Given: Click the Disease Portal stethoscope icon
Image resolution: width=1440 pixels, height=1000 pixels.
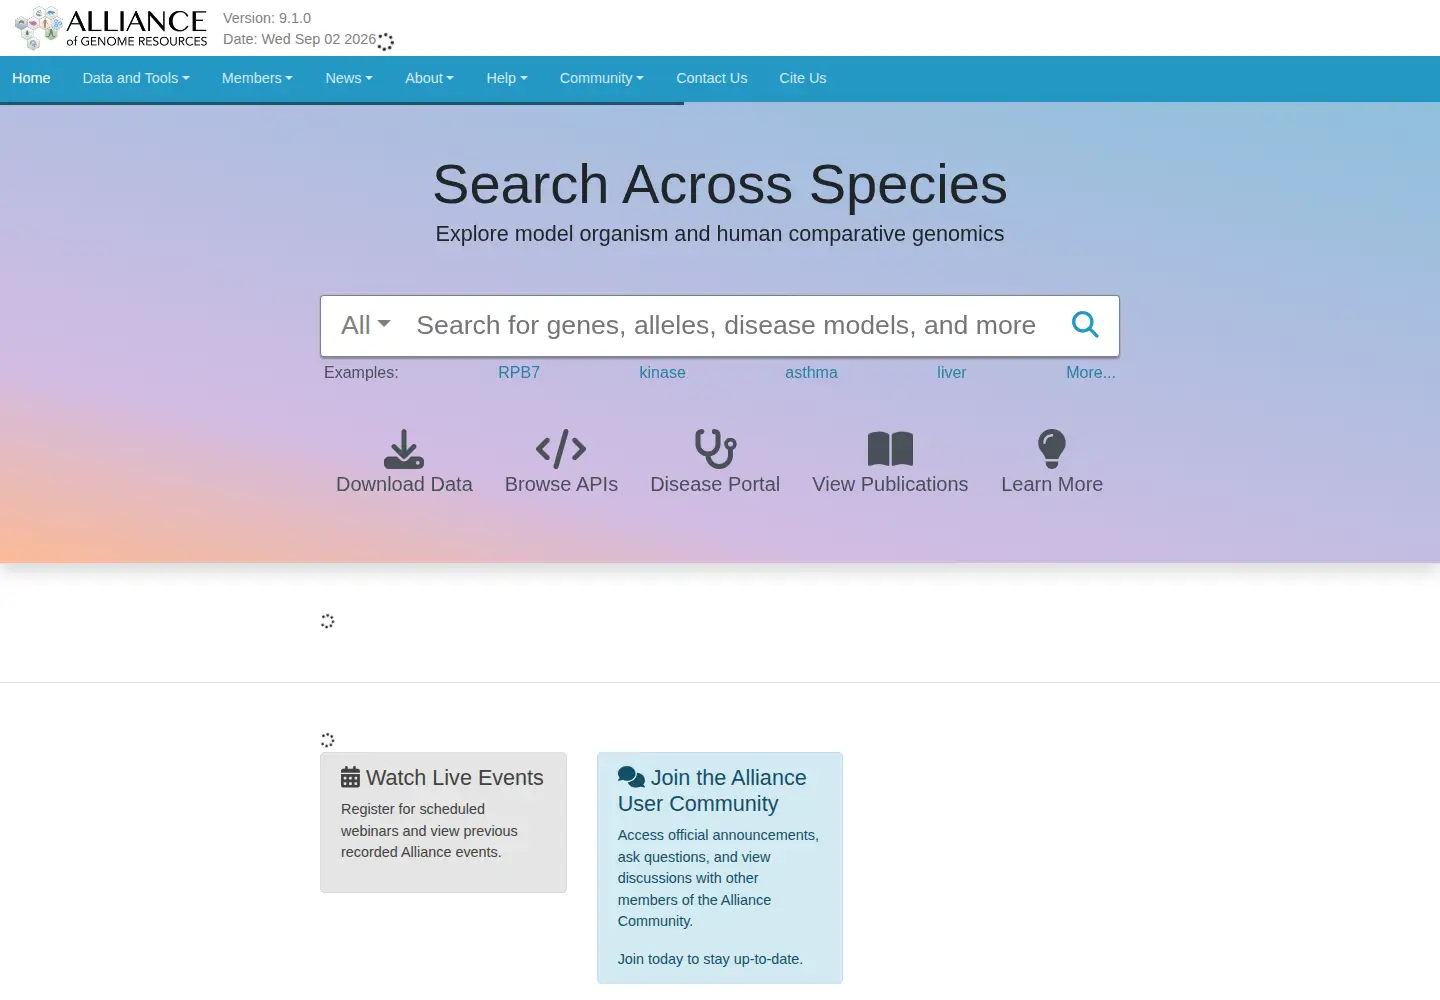Looking at the screenshot, I should click(x=715, y=449).
